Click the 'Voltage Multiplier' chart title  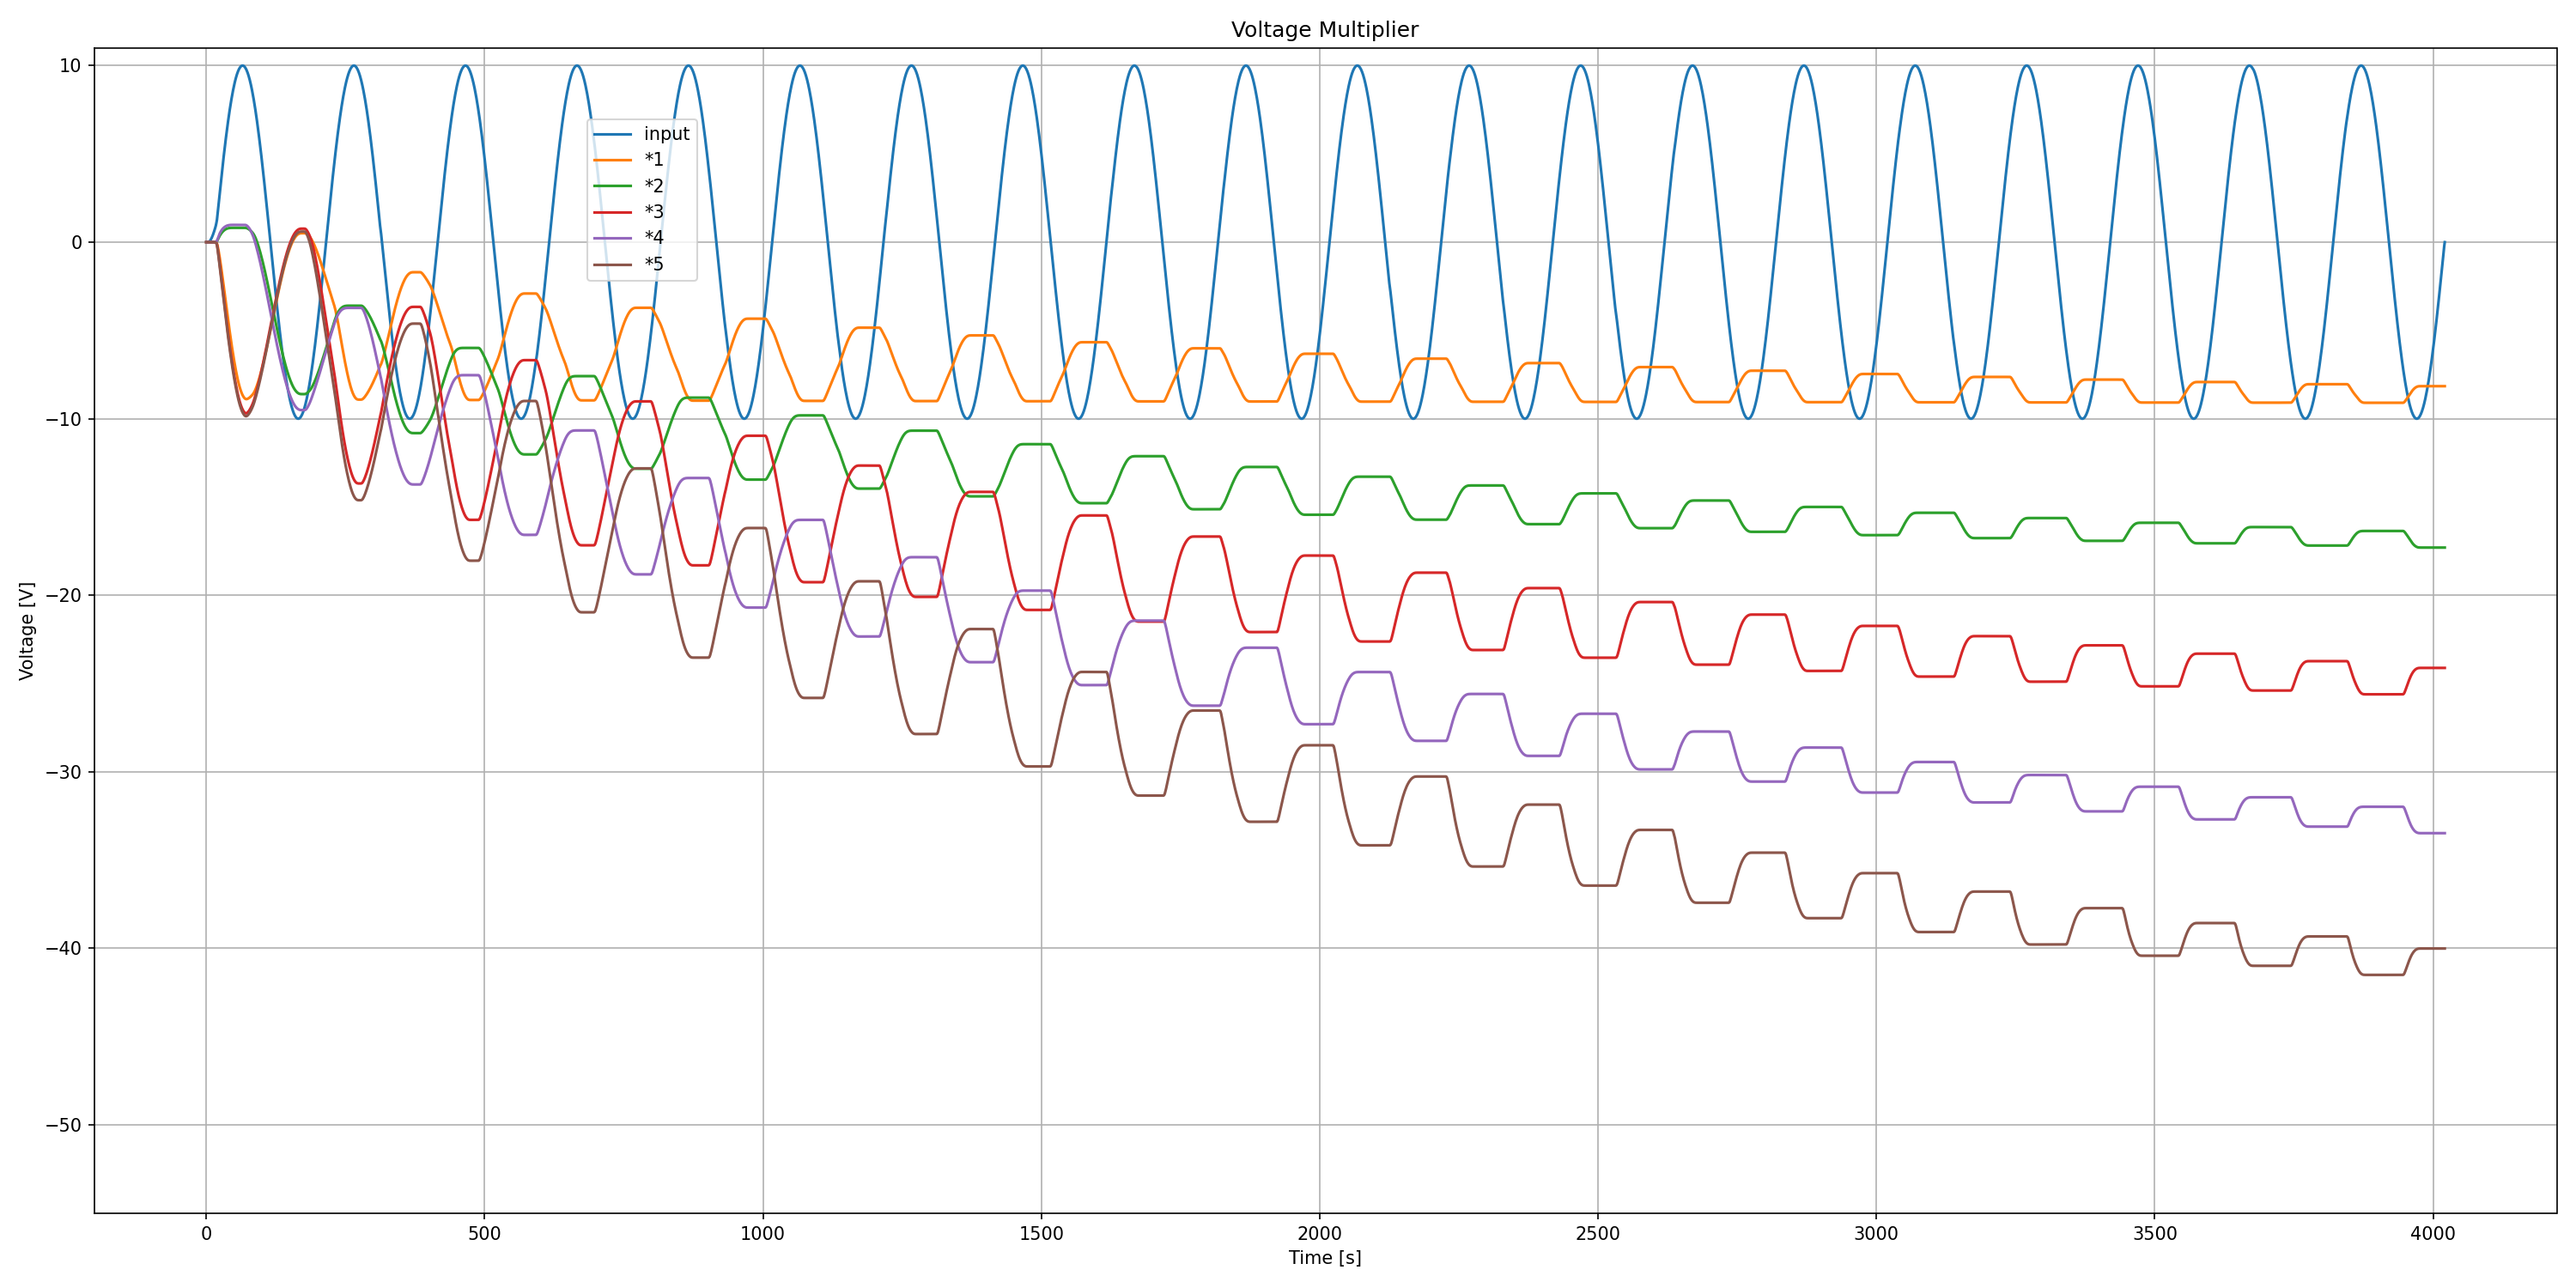[x=1324, y=30]
